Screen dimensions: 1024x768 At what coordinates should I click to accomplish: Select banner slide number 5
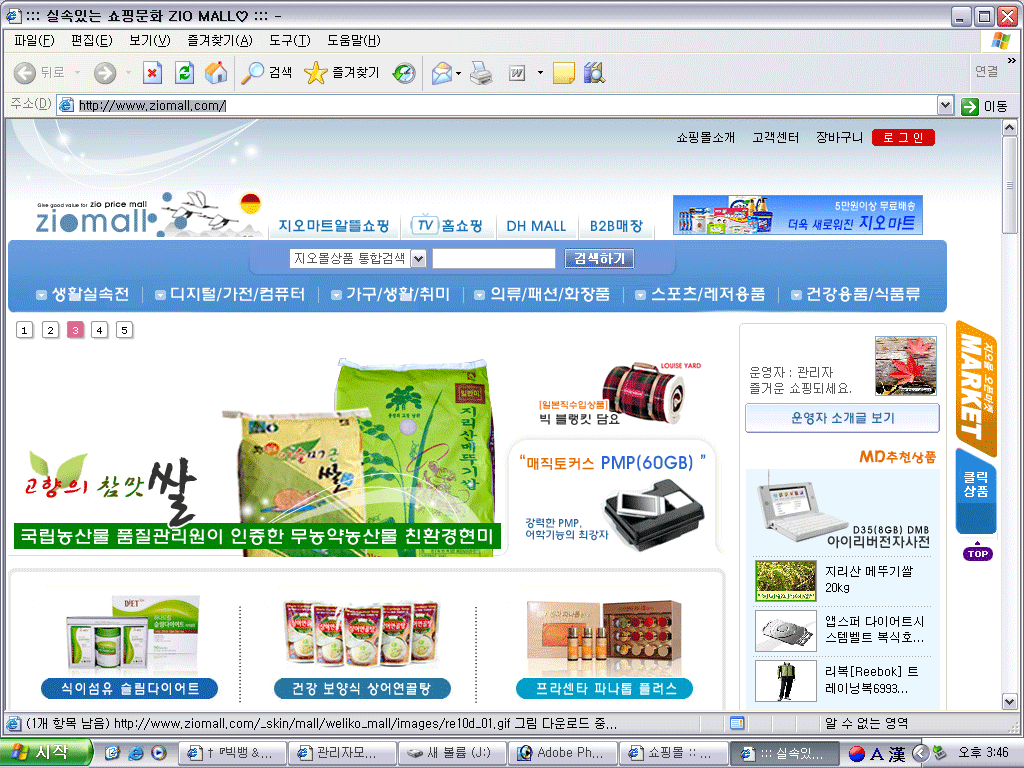(124, 330)
